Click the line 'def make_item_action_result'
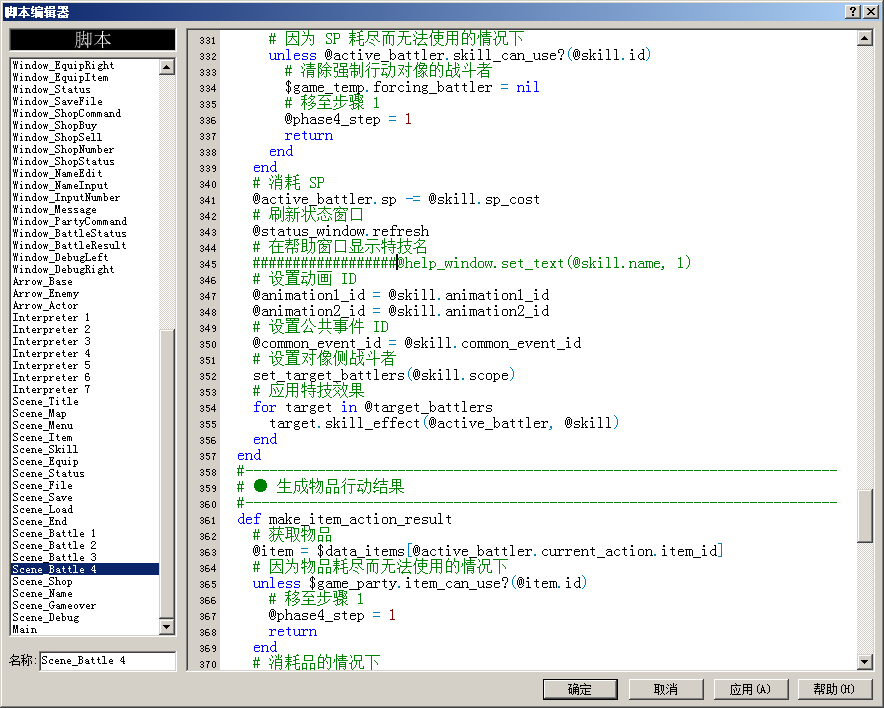Image resolution: width=884 pixels, height=708 pixels. point(344,519)
